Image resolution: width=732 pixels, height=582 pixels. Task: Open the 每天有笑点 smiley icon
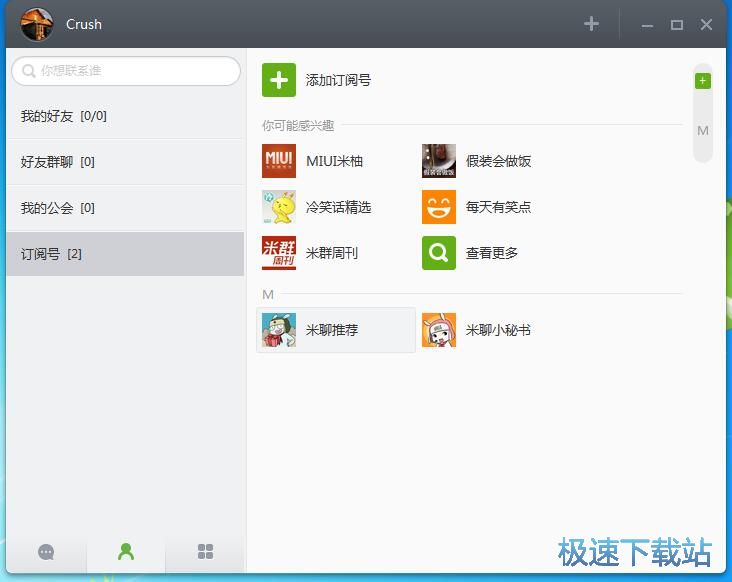(x=439, y=207)
